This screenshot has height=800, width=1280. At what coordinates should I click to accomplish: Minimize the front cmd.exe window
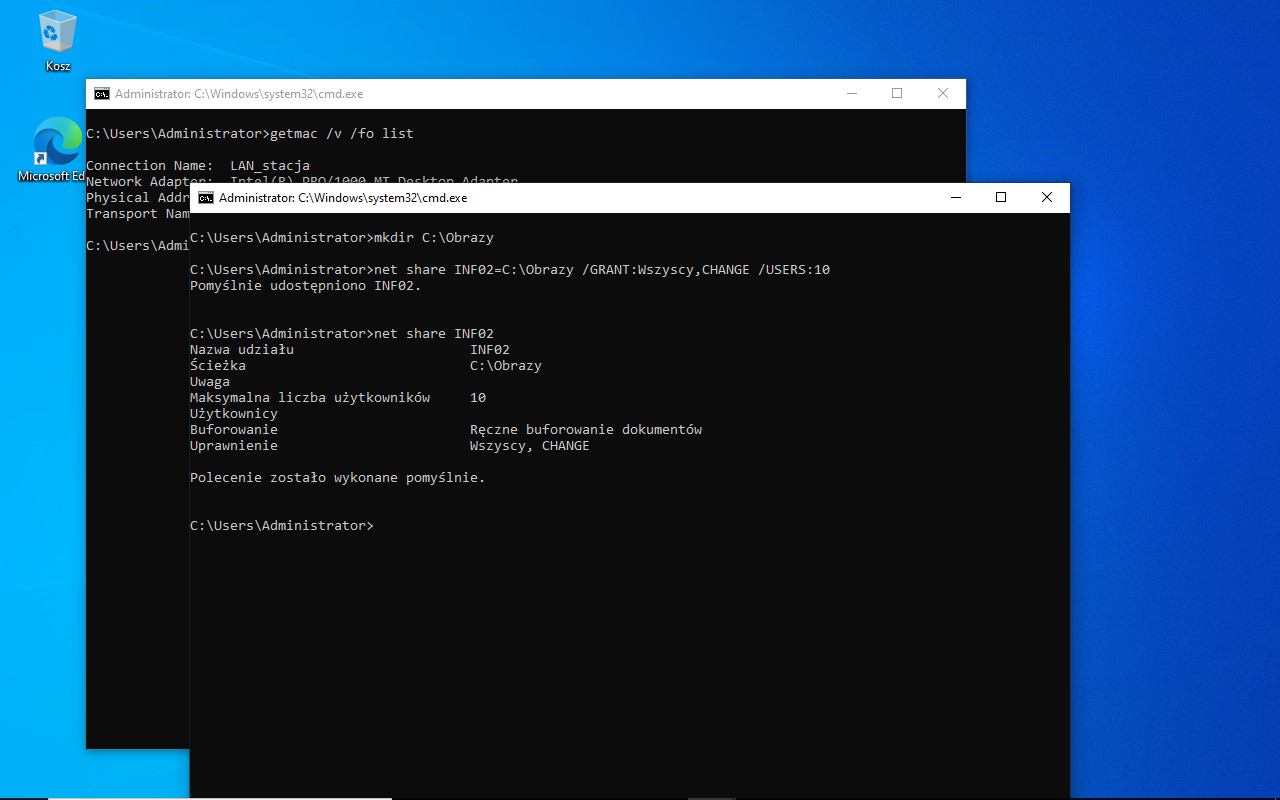tap(955, 198)
